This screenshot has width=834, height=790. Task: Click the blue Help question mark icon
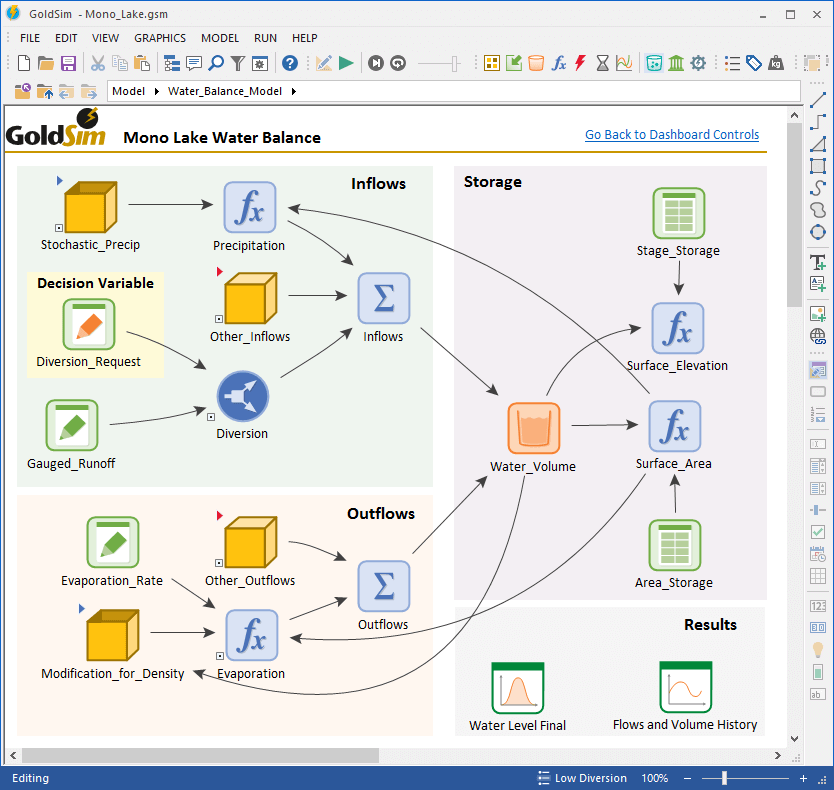coord(289,63)
